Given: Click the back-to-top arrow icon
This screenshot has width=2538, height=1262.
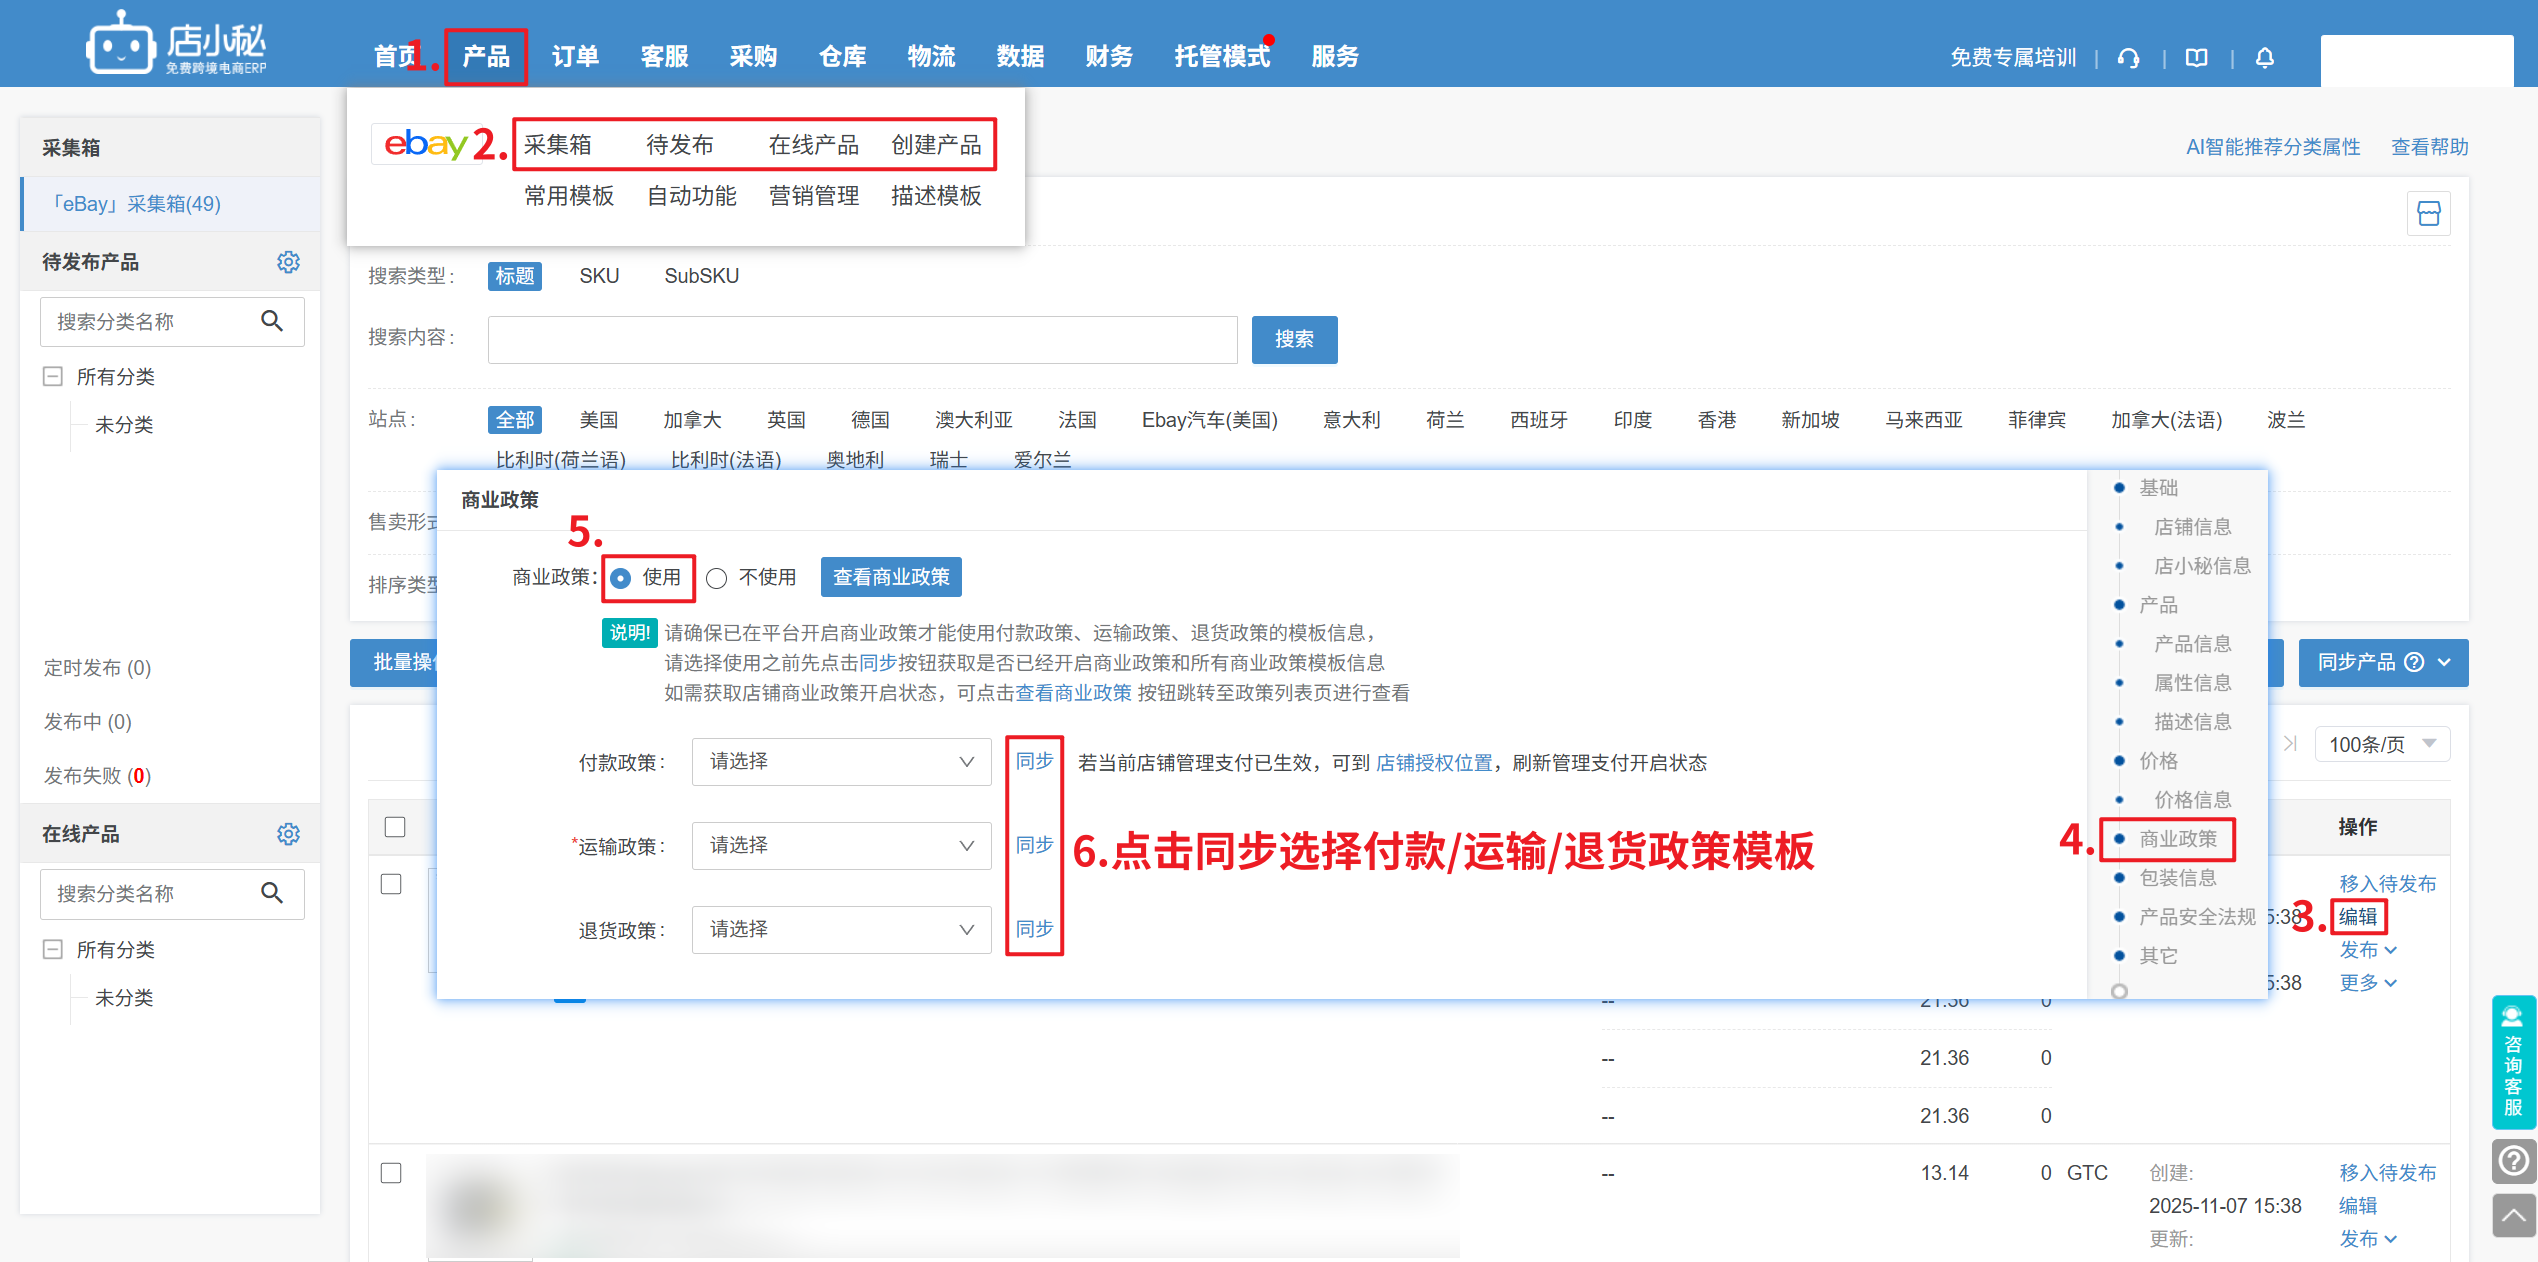Looking at the screenshot, I should 2513,1216.
